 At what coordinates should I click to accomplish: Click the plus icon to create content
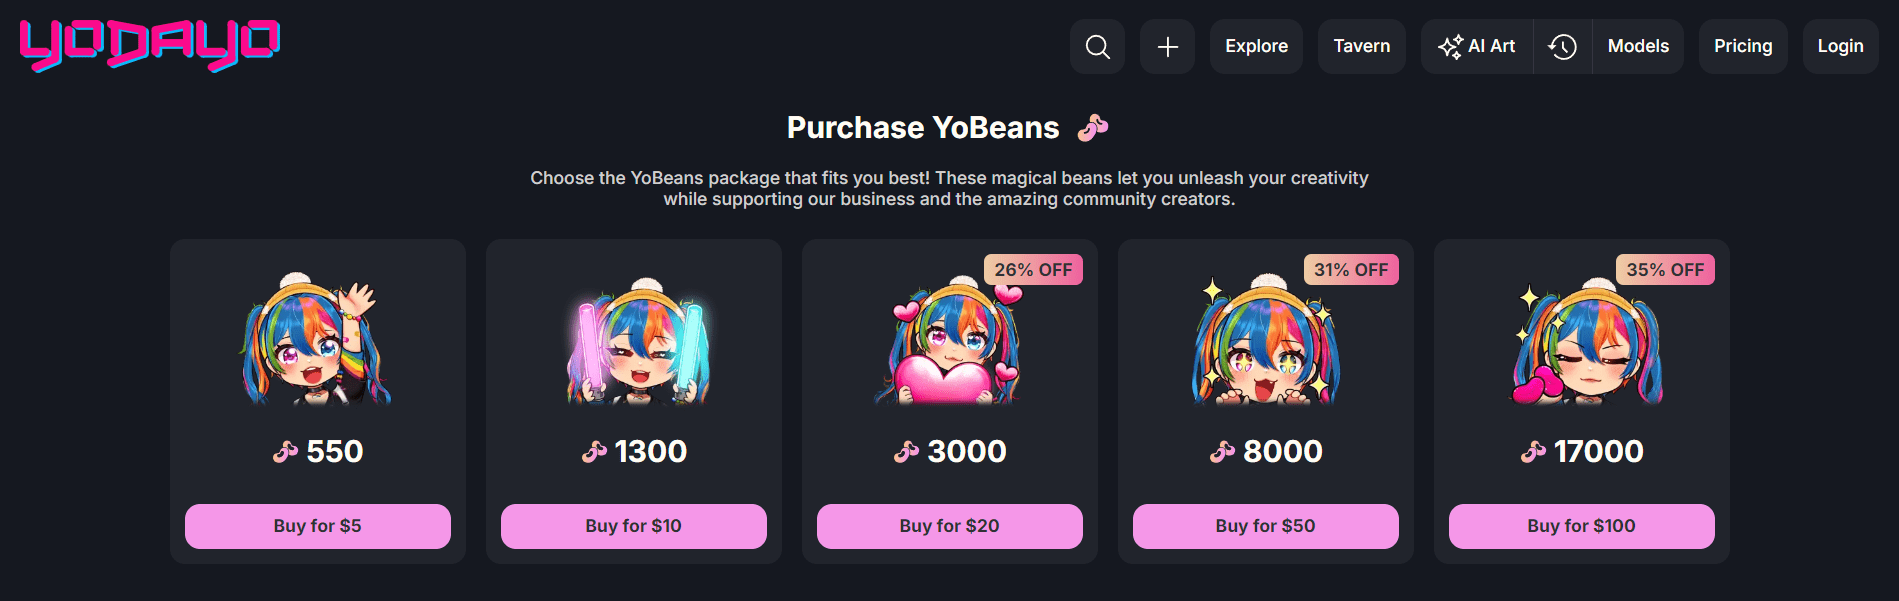coord(1167,46)
